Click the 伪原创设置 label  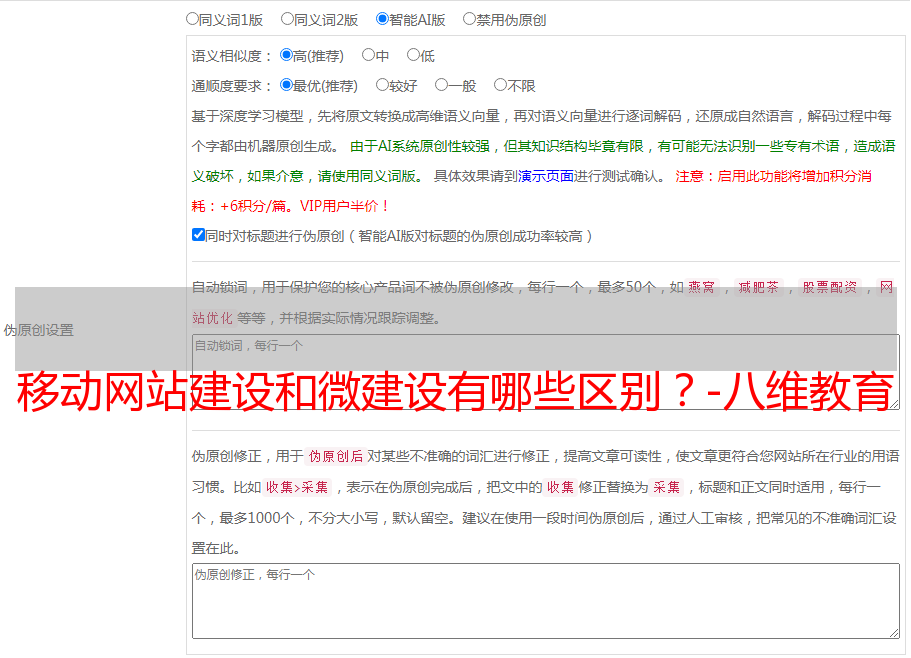tap(38, 330)
